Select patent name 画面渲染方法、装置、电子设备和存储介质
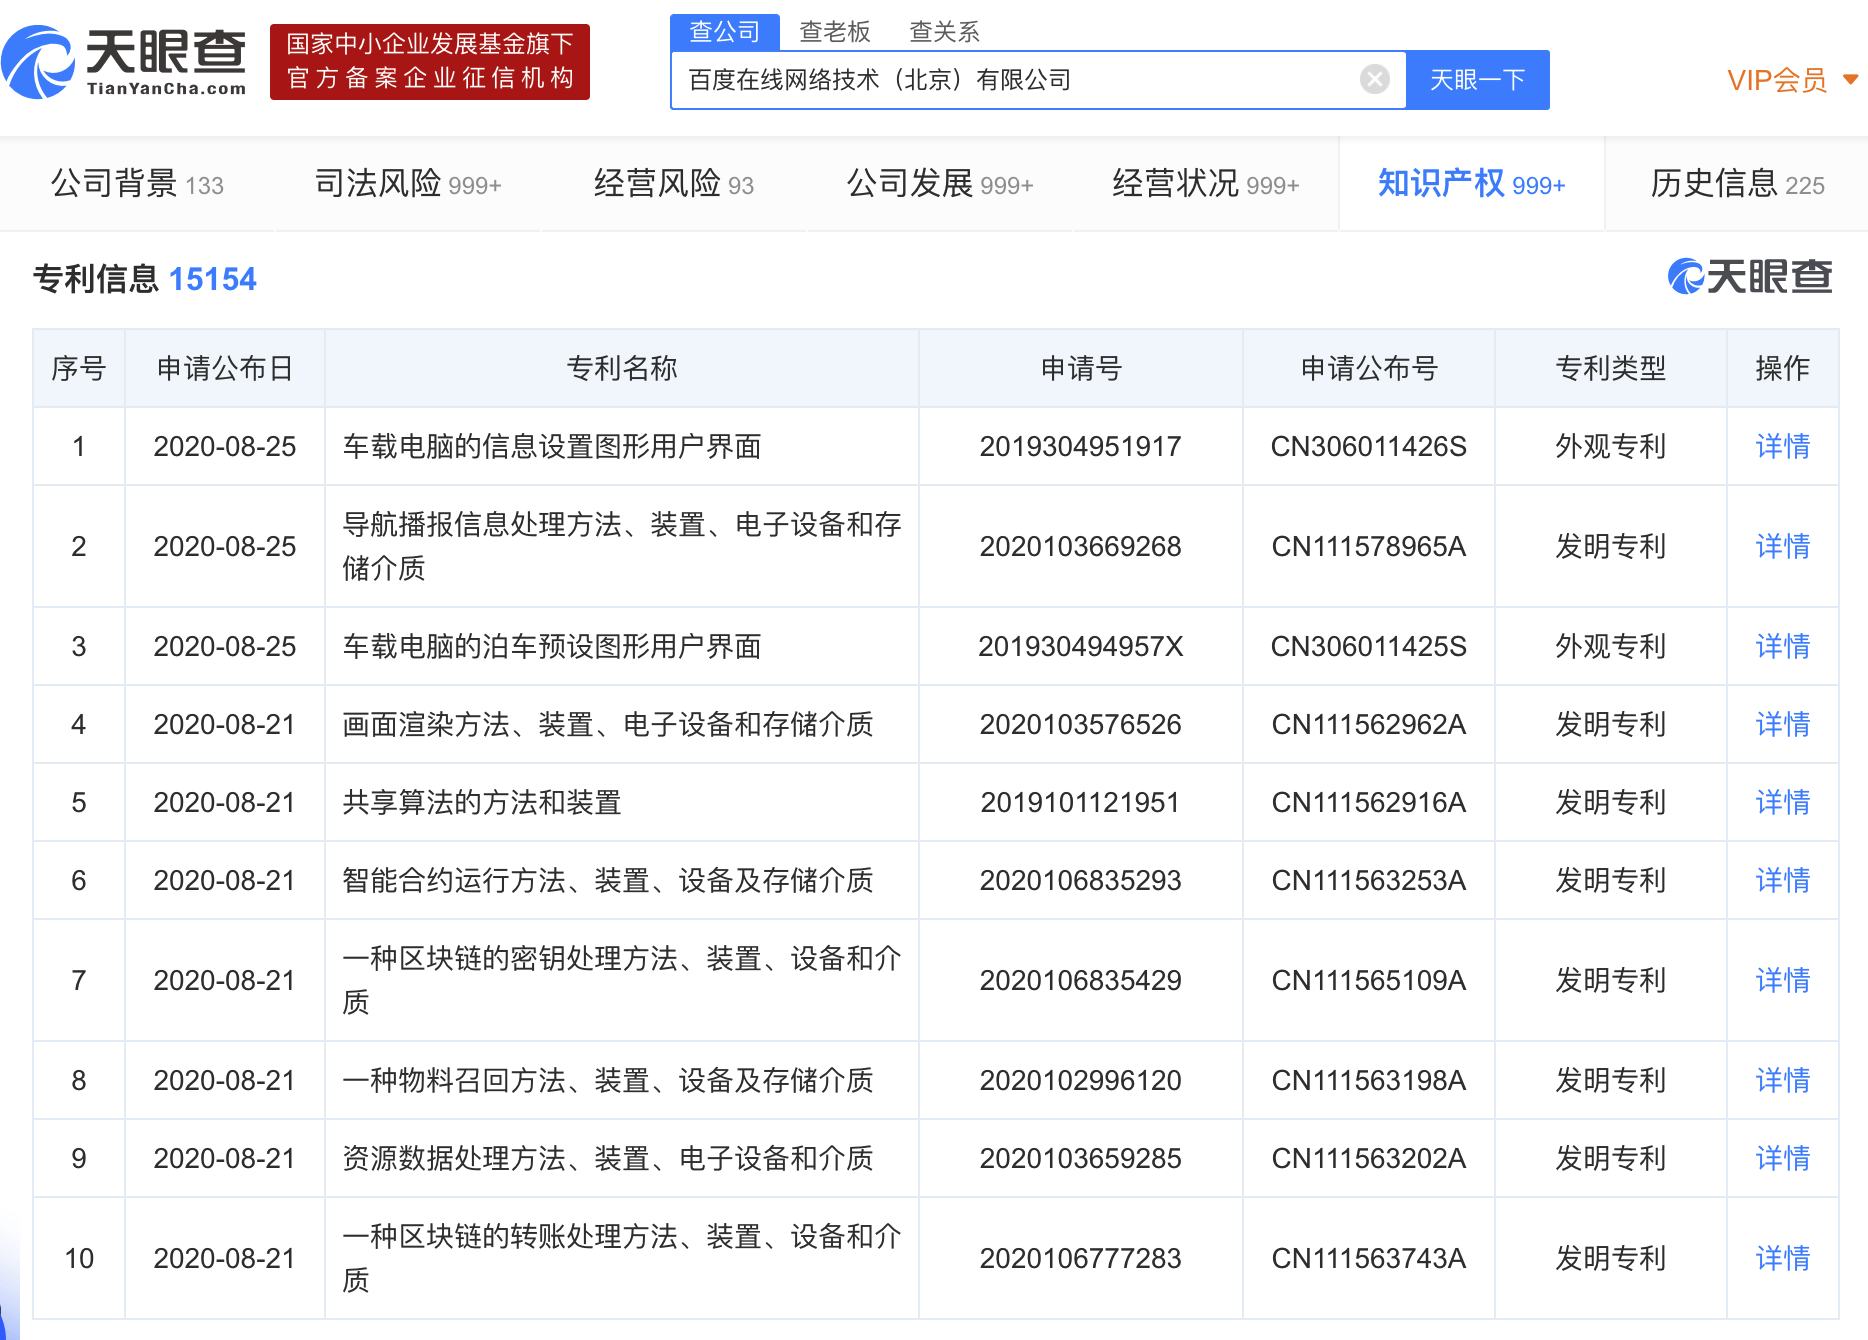The width and height of the screenshot is (1868, 1340). tap(608, 724)
